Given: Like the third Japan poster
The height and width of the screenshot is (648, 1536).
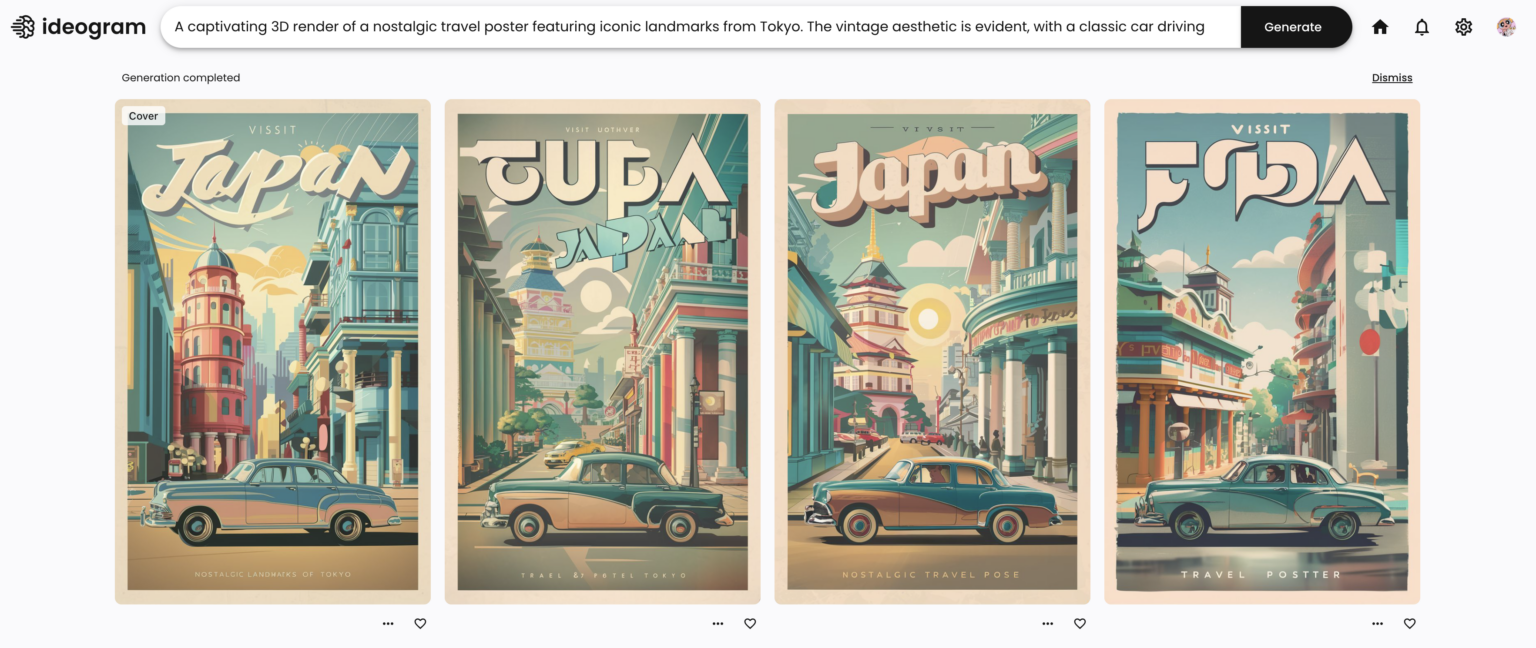Looking at the screenshot, I should pos(1080,623).
